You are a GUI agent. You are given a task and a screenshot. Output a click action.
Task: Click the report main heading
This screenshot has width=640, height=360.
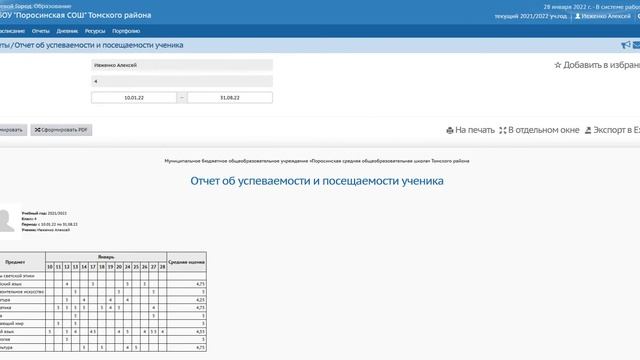(x=317, y=181)
